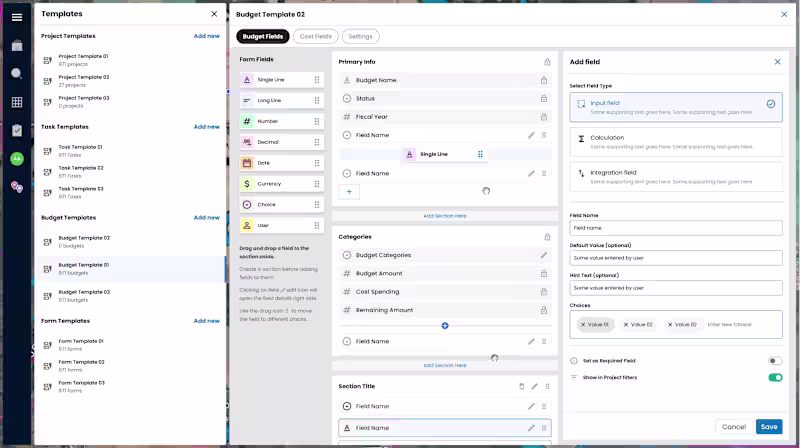Add new Project Template
The height and width of the screenshot is (448, 800).
coord(207,36)
